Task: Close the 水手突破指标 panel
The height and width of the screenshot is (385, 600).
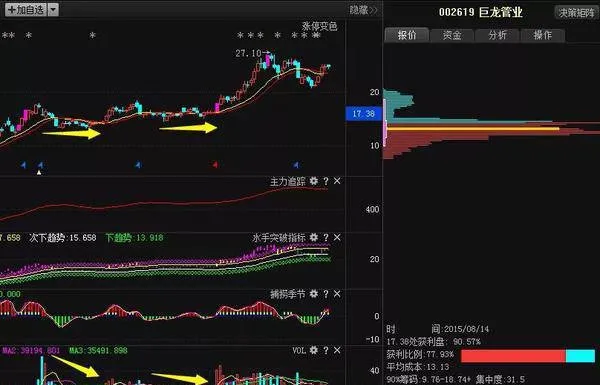Action: (x=337, y=237)
